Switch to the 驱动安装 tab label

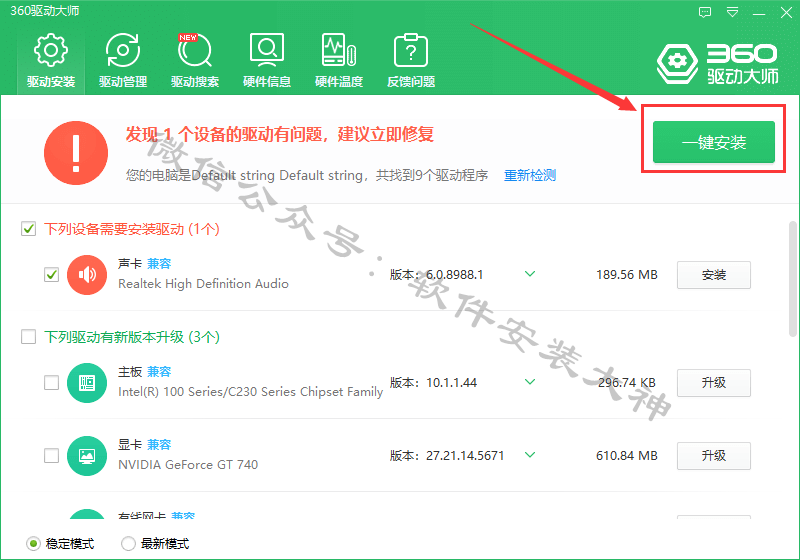pyautogui.click(x=51, y=82)
